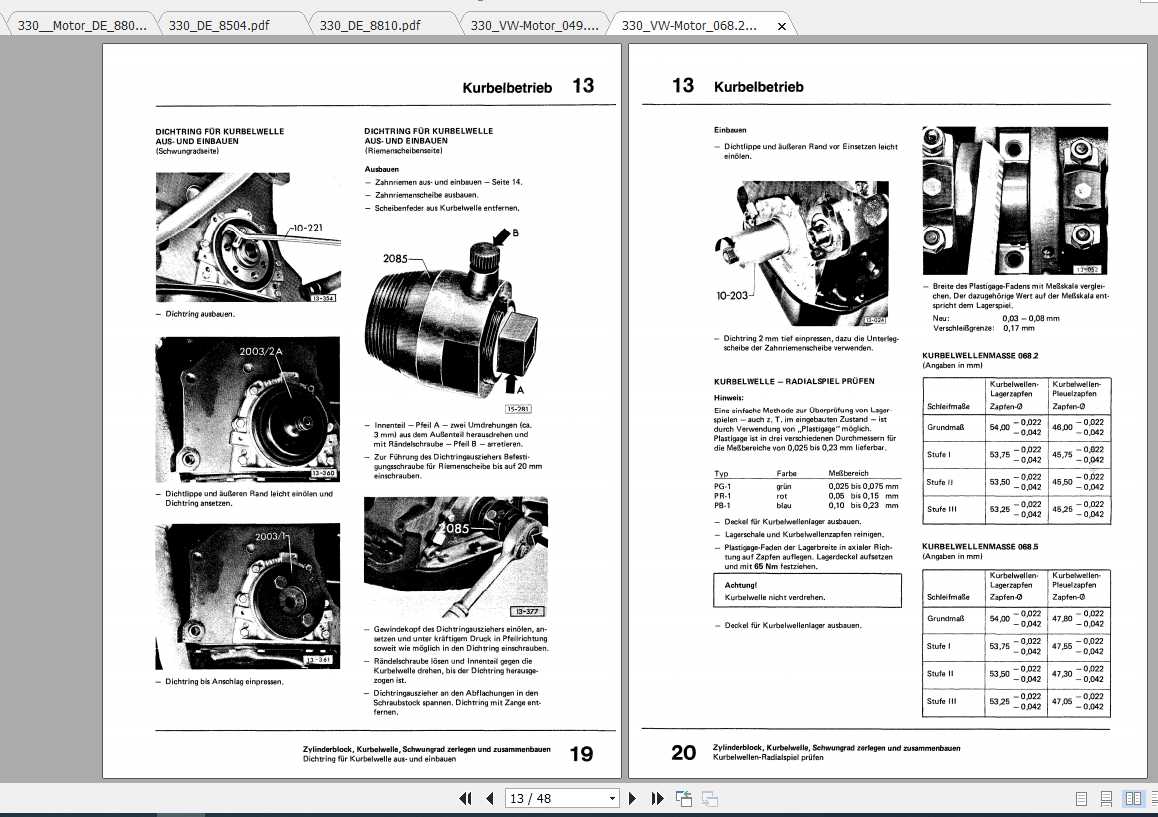Open the page number dropdown arrow
Viewport: 1158px width, 817px height.
click(x=612, y=798)
